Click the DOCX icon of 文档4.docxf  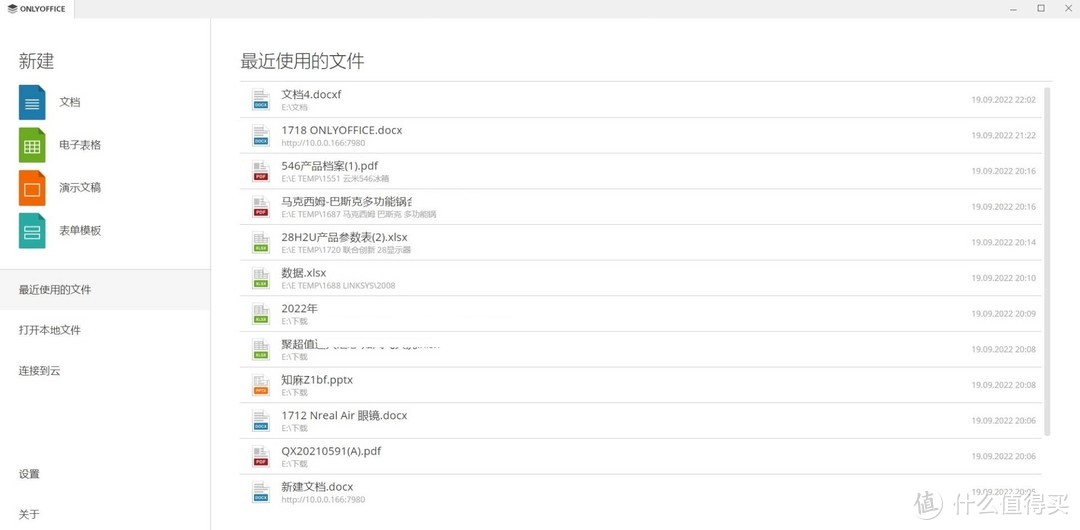coord(260,99)
